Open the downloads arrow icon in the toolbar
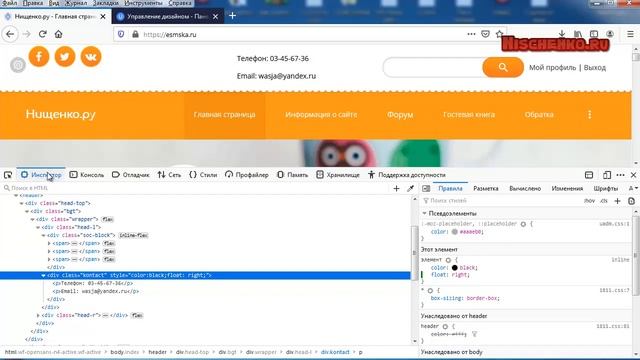 [562, 34]
